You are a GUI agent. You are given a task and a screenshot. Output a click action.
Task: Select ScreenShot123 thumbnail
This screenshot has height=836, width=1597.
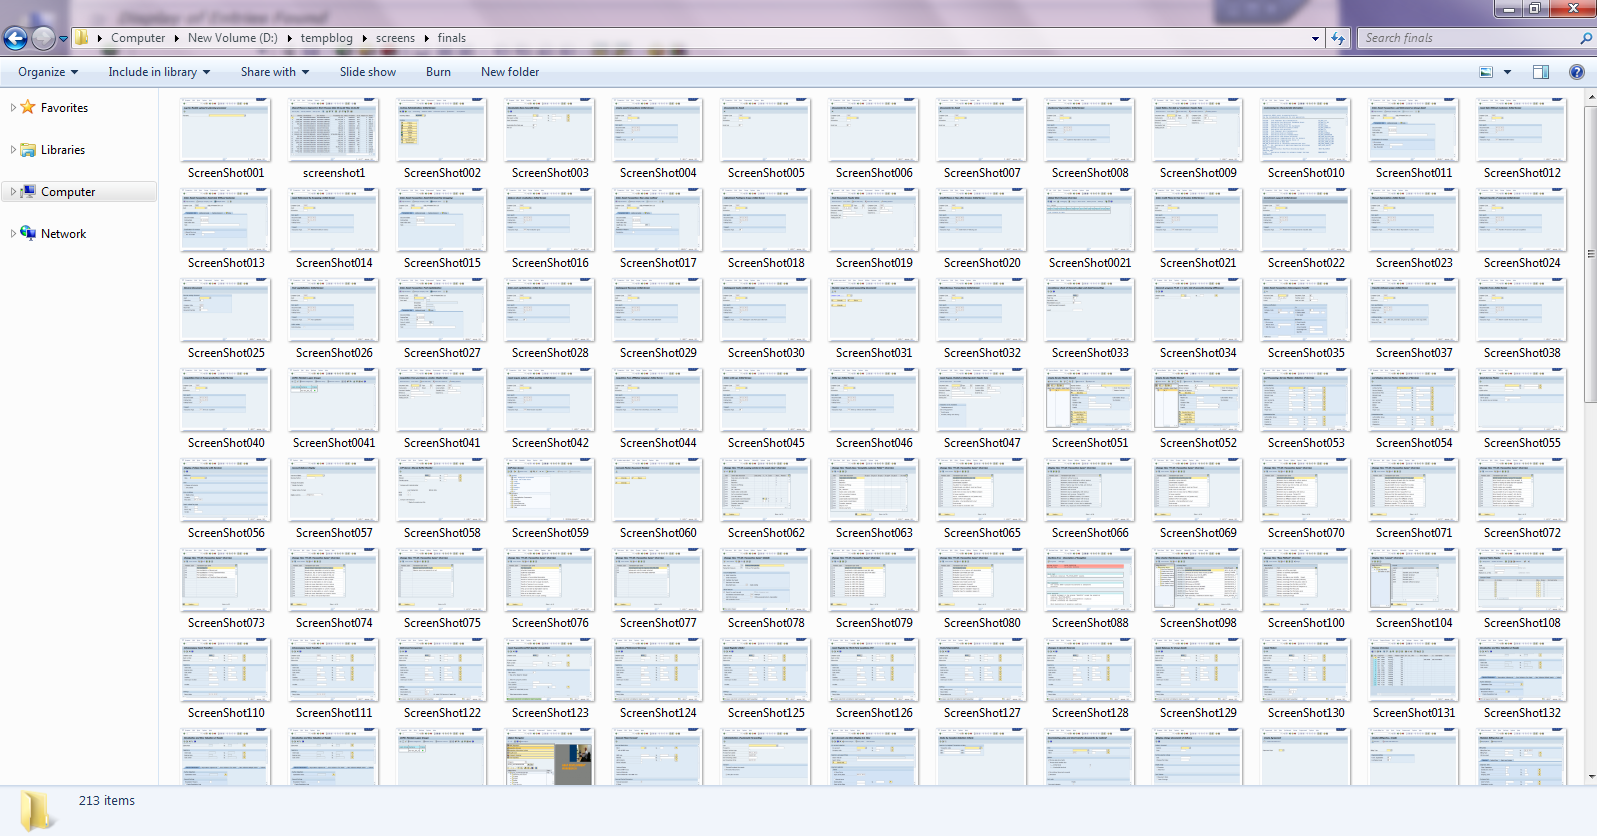point(550,670)
